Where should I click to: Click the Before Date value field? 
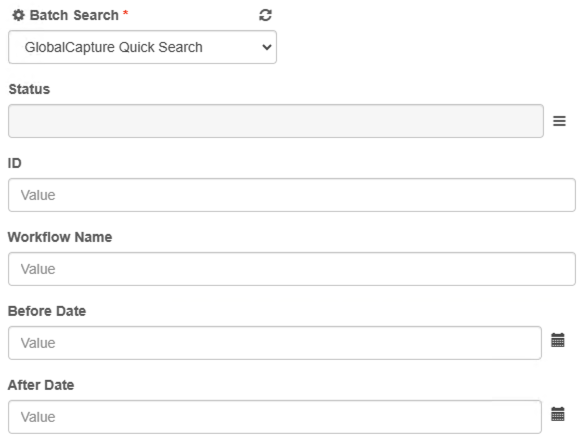[x=275, y=343]
